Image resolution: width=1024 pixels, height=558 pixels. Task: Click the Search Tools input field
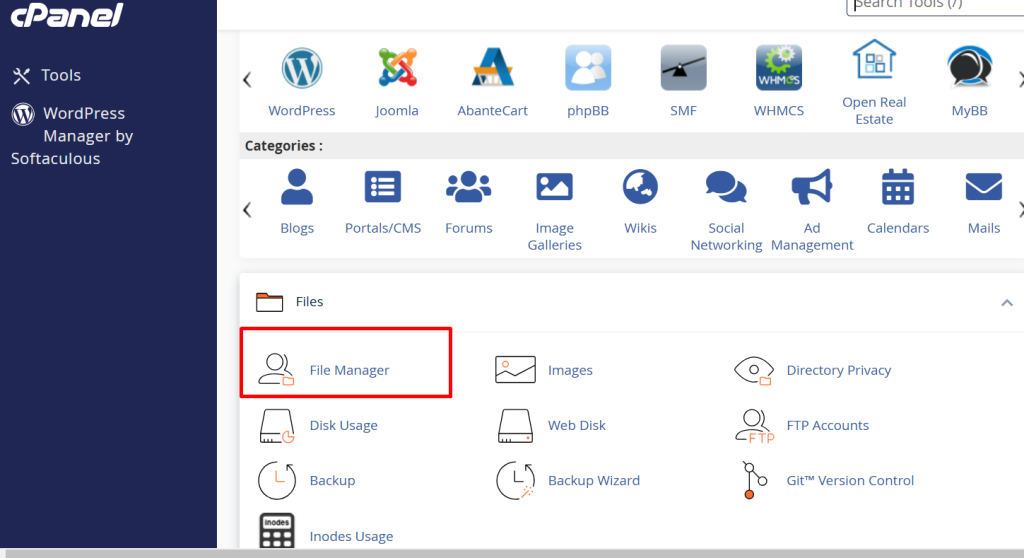click(x=935, y=5)
